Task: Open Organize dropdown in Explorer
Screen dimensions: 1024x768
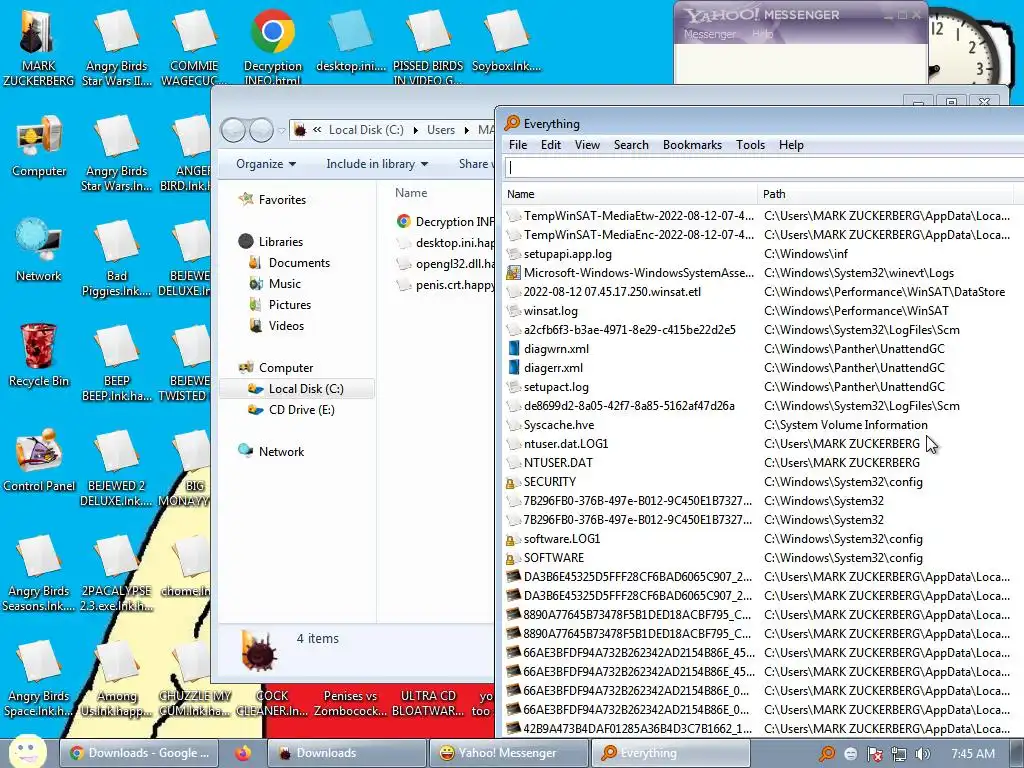Action: click(x=266, y=164)
